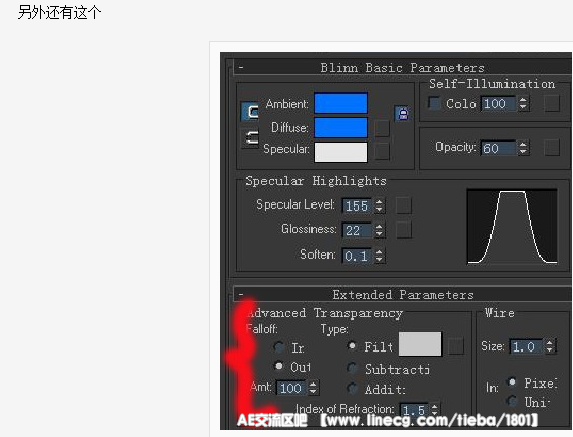Open the Specular Level map slot button
The width and height of the screenshot is (573, 437).
coord(404,205)
